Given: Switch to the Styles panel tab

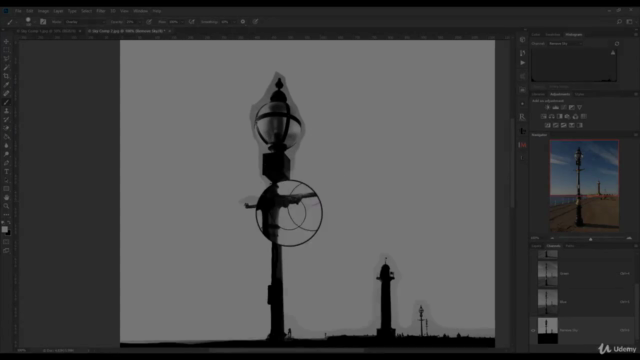Looking at the screenshot, I should click(x=579, y=94).
